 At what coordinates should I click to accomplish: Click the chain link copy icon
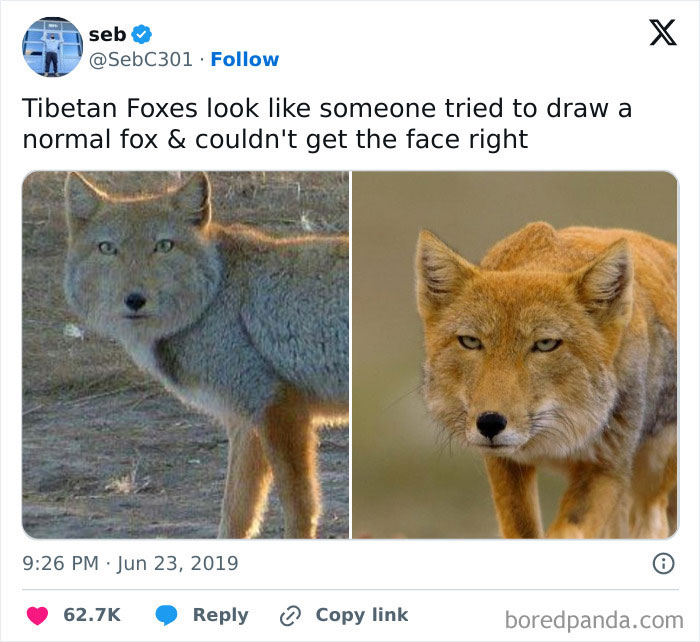(291, 615)
